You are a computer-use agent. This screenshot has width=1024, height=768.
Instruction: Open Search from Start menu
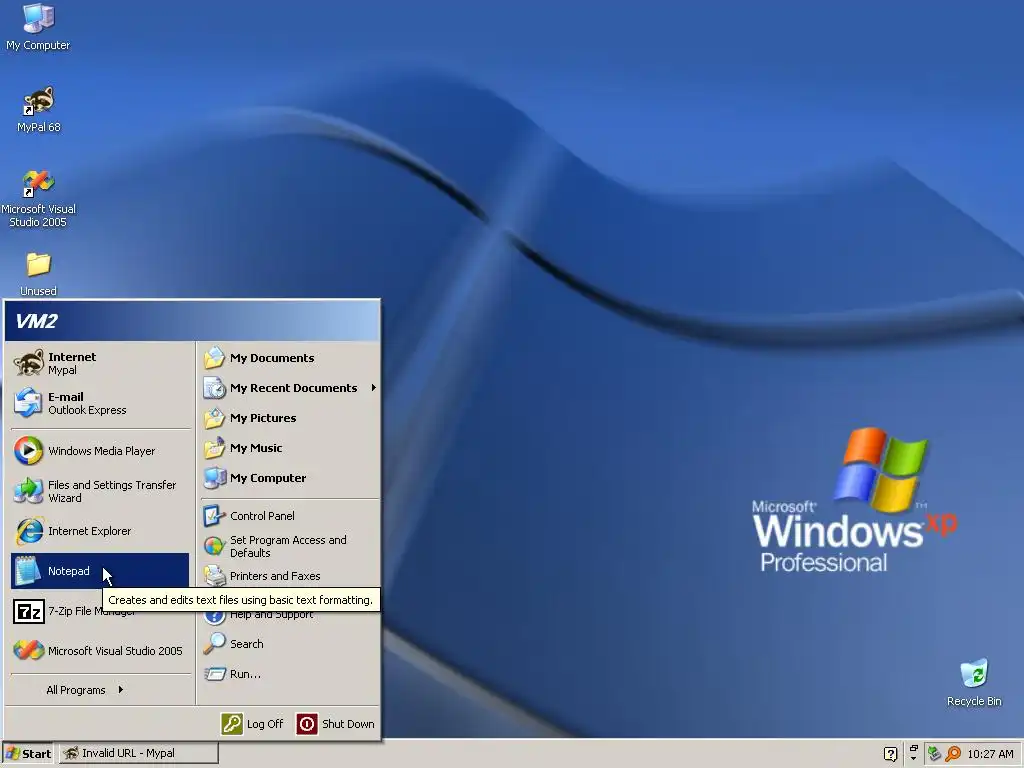coord(290,644)
